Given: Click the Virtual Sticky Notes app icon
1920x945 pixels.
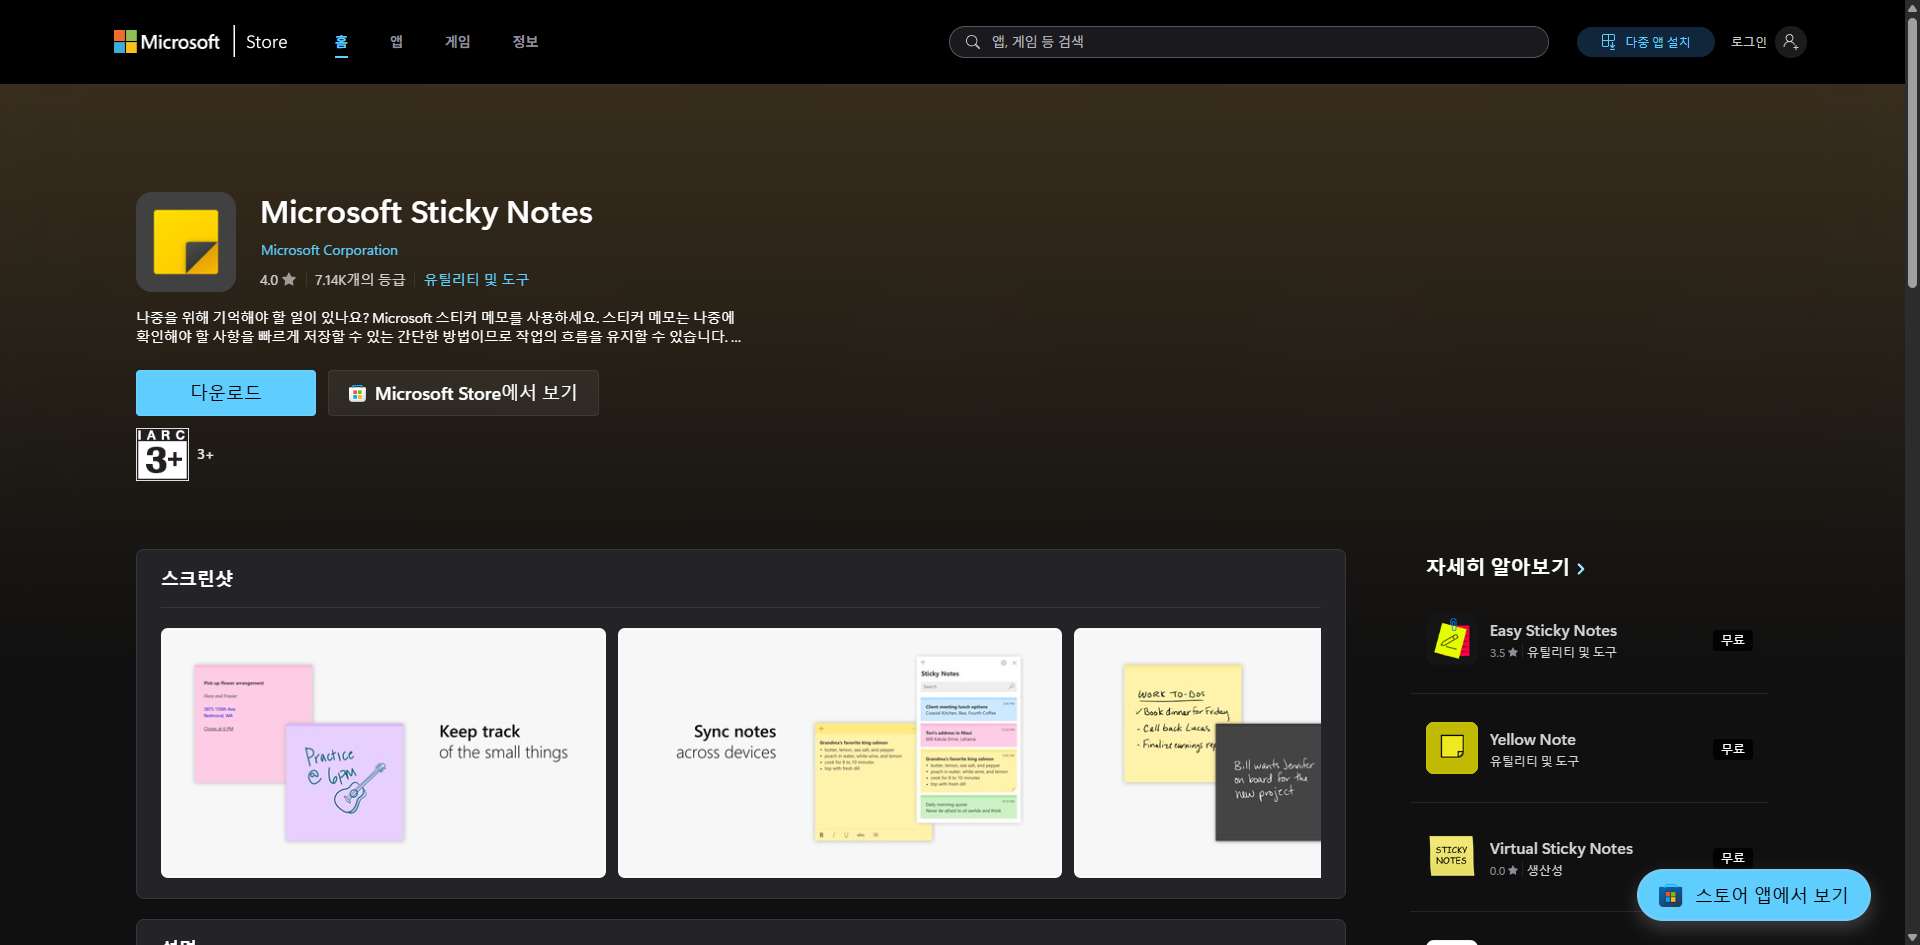Looking at the screenshot, I should 1452,857.
